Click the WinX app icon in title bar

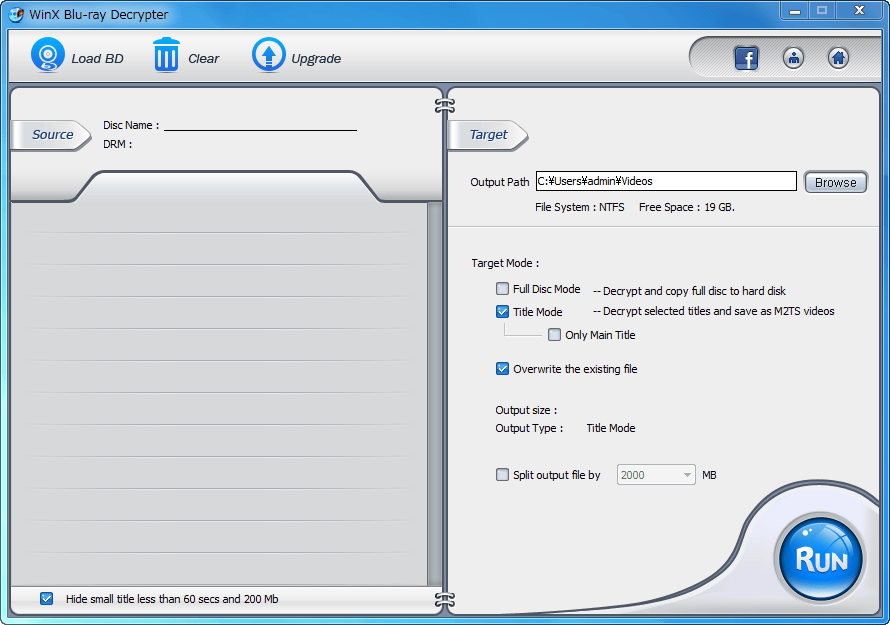16,14
